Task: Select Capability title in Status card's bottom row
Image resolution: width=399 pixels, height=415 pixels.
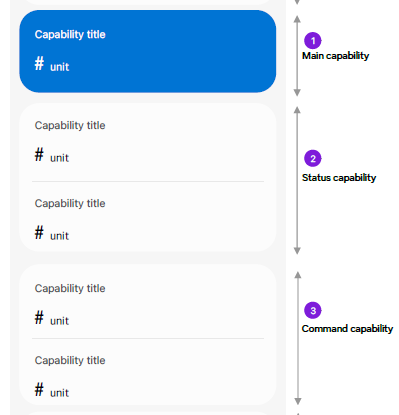Action: pos(70,204)
